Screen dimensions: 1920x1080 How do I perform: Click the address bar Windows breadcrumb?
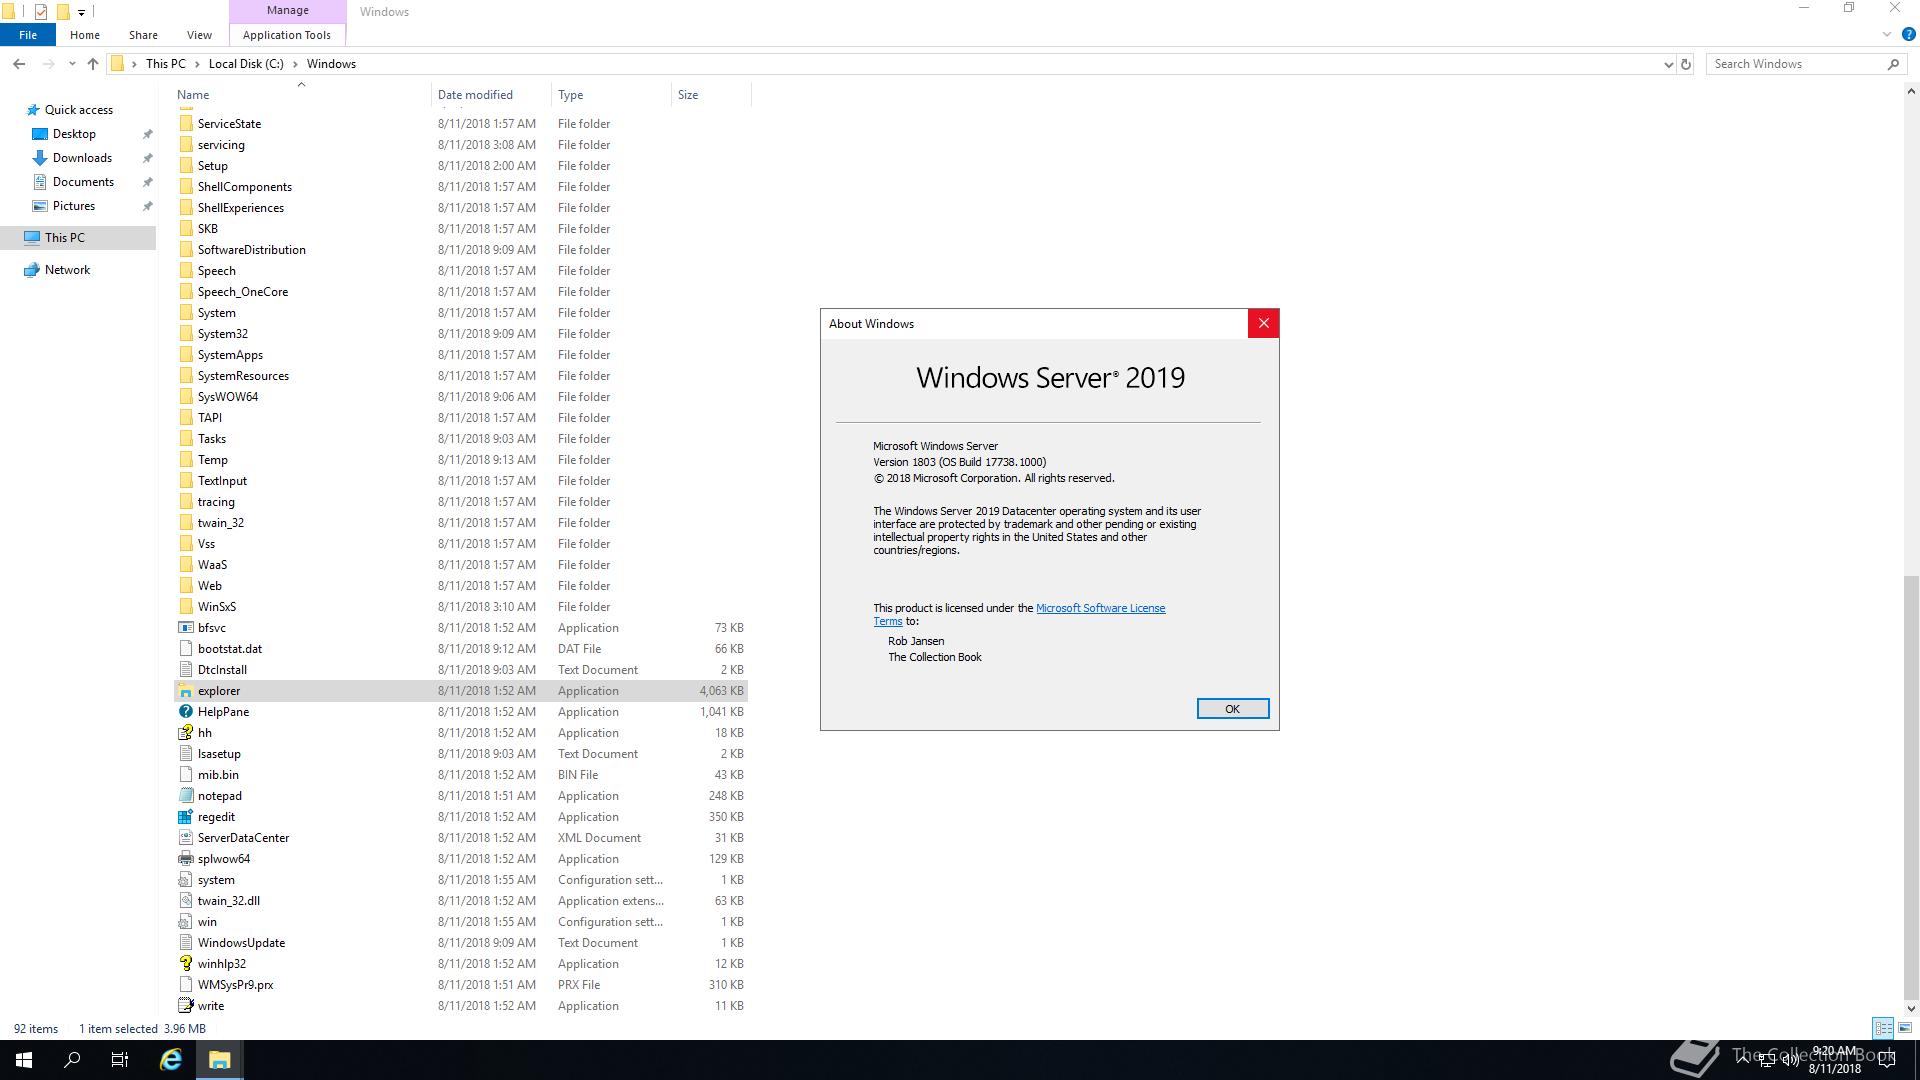(331, 64)
